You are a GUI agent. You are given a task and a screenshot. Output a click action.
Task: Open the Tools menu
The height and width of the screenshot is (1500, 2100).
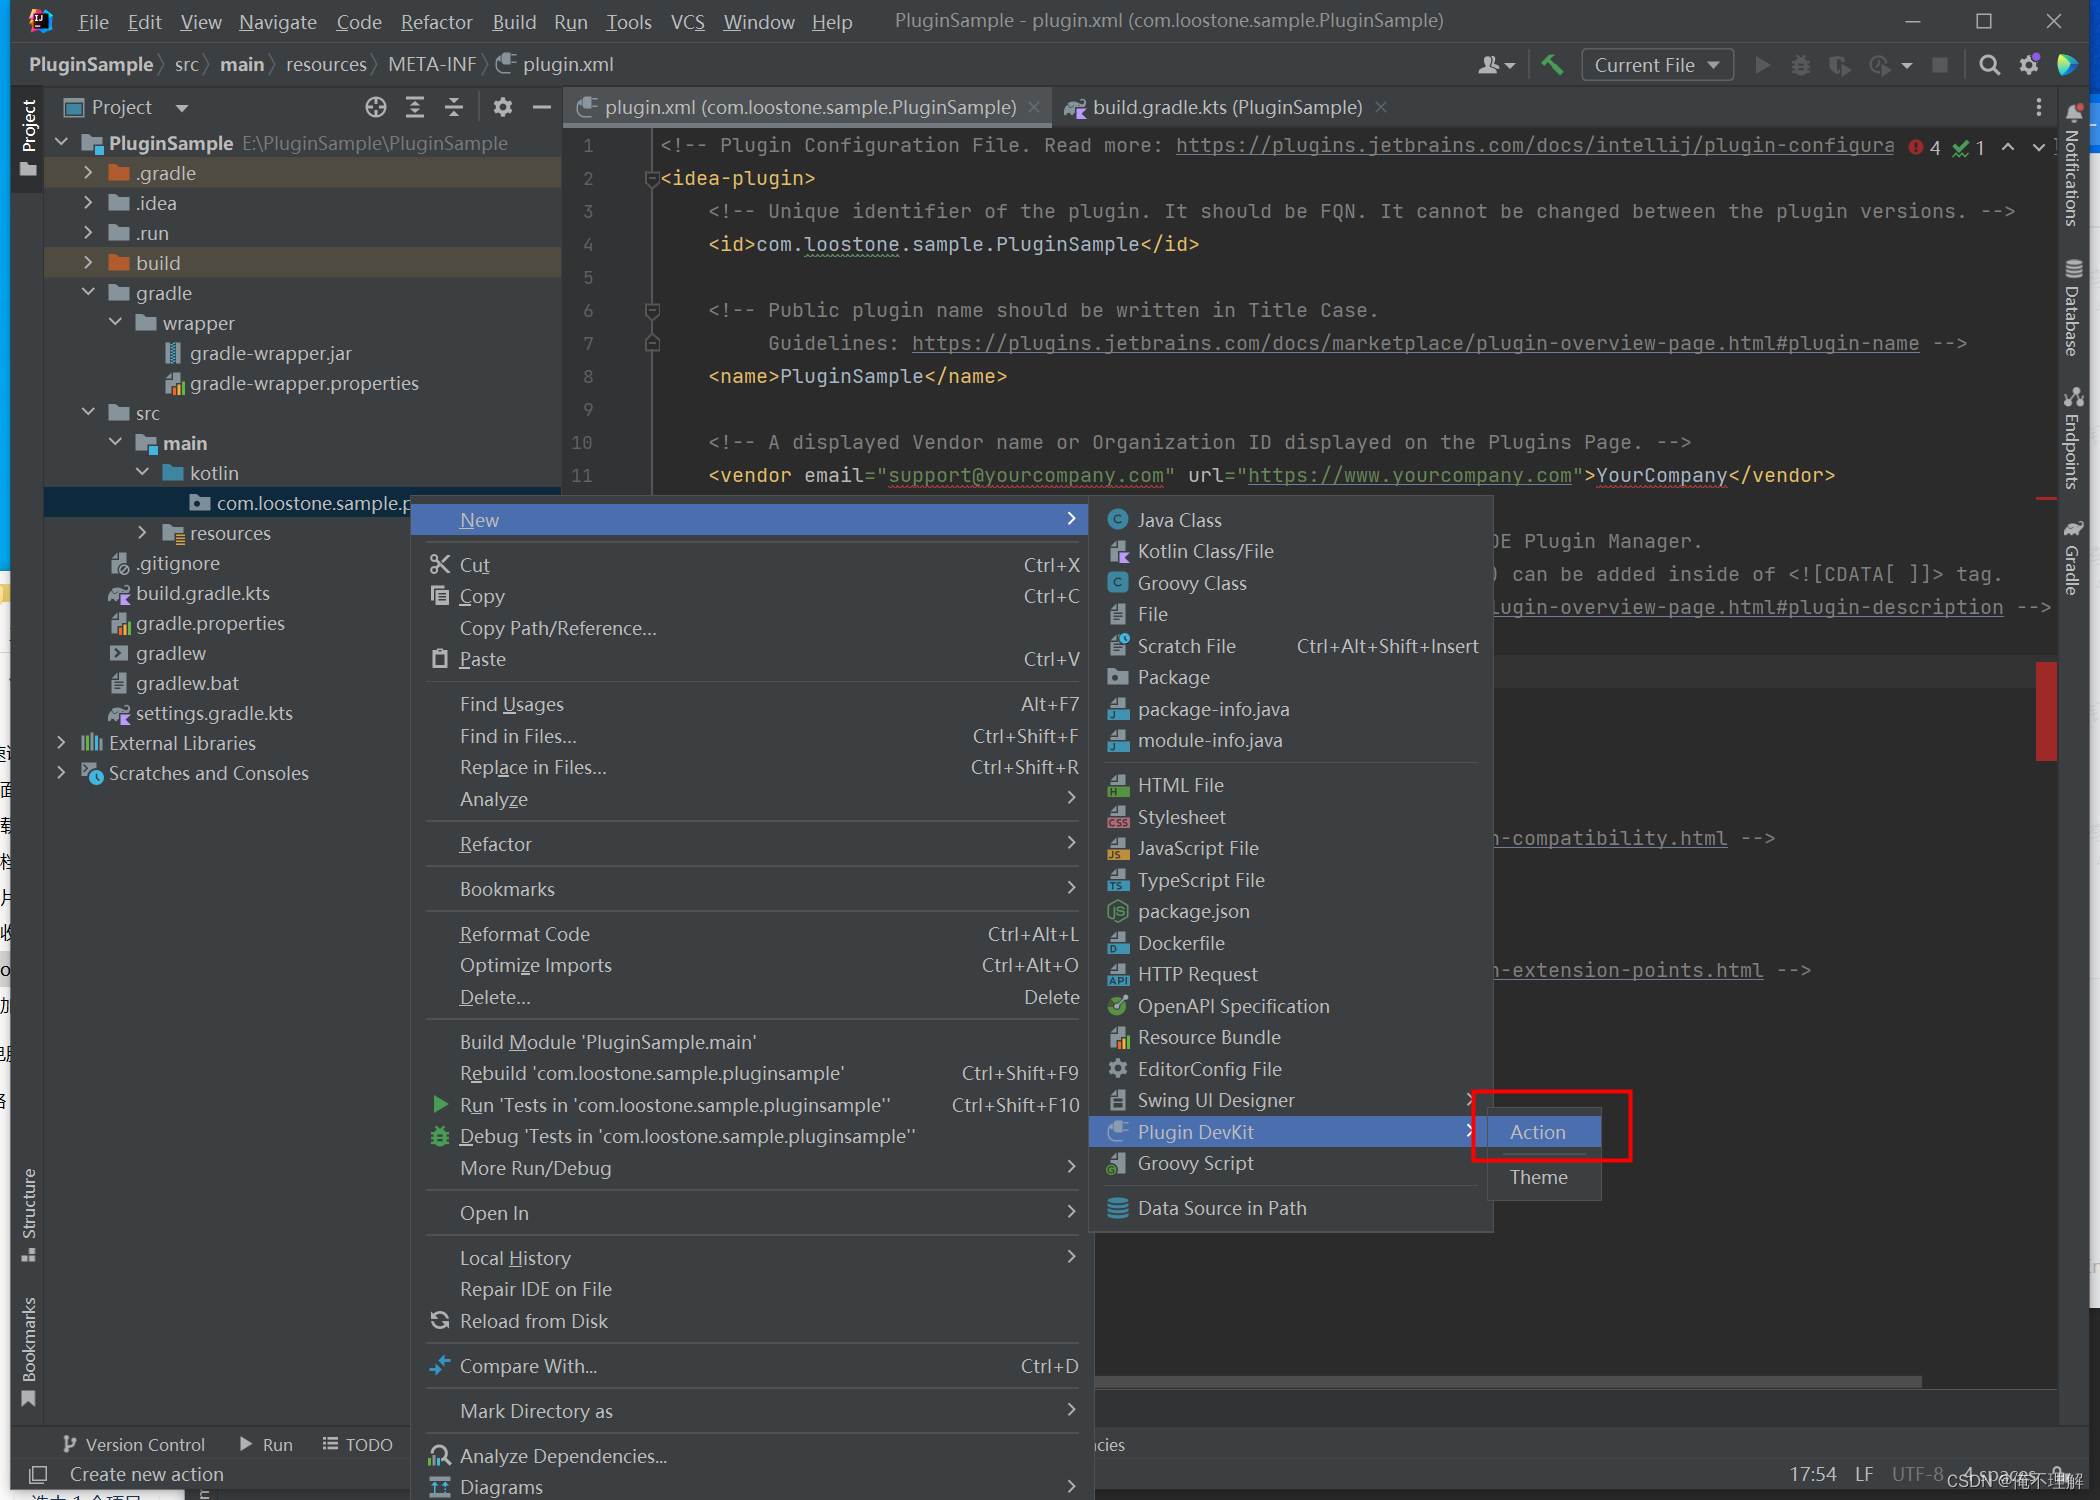628,21
